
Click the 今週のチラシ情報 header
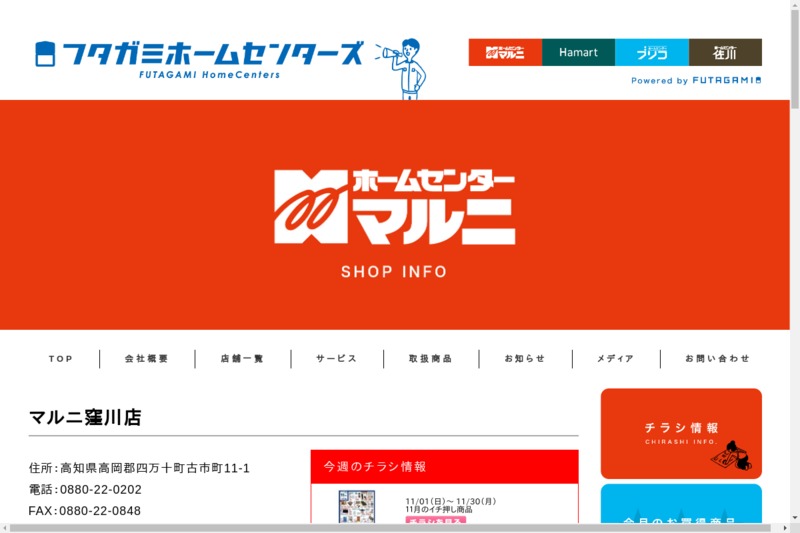tap(444, 467)
